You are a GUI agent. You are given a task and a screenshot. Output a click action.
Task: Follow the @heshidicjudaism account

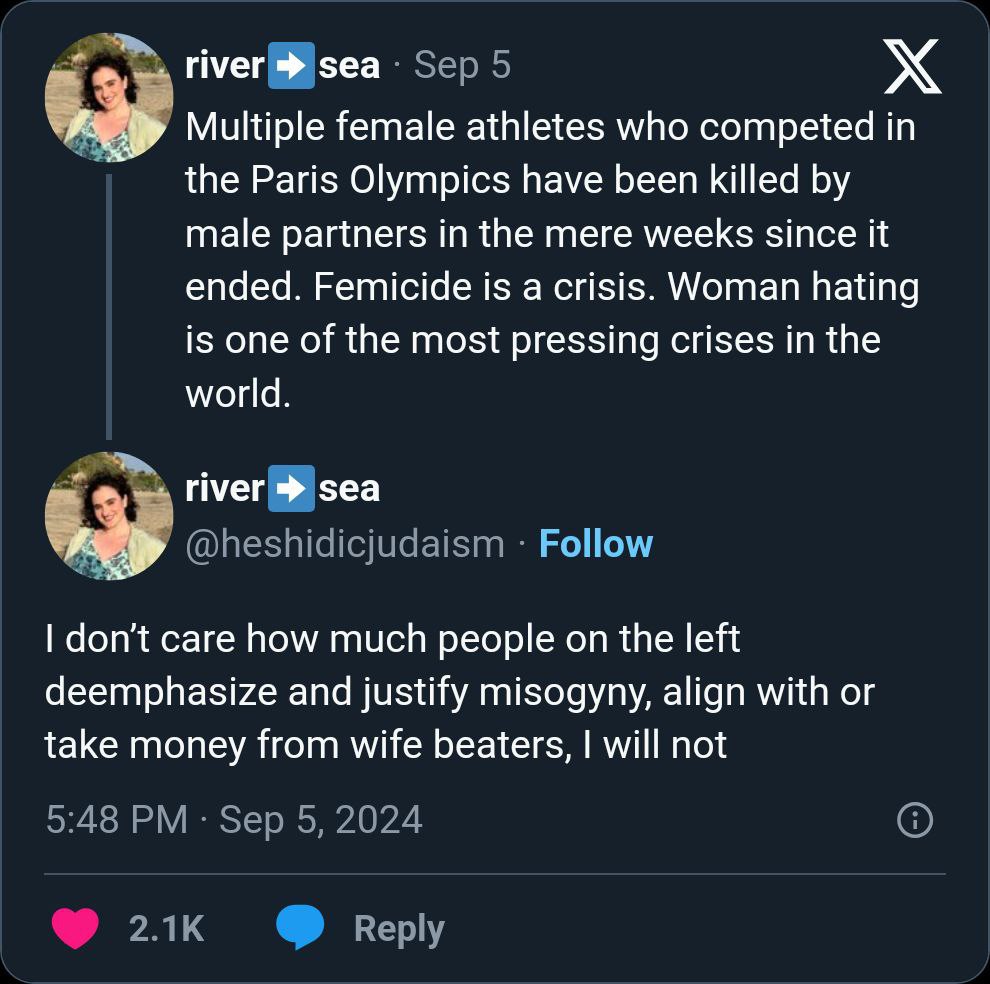[595, 544]
